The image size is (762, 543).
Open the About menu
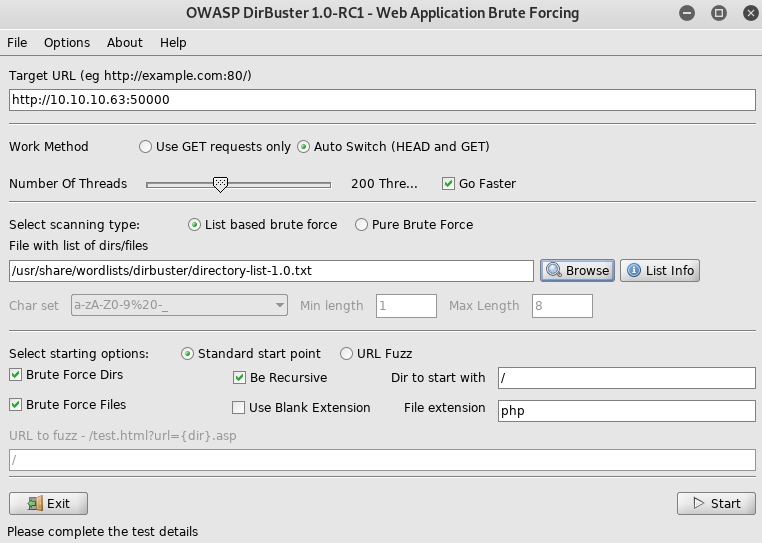tap(125, 43)
